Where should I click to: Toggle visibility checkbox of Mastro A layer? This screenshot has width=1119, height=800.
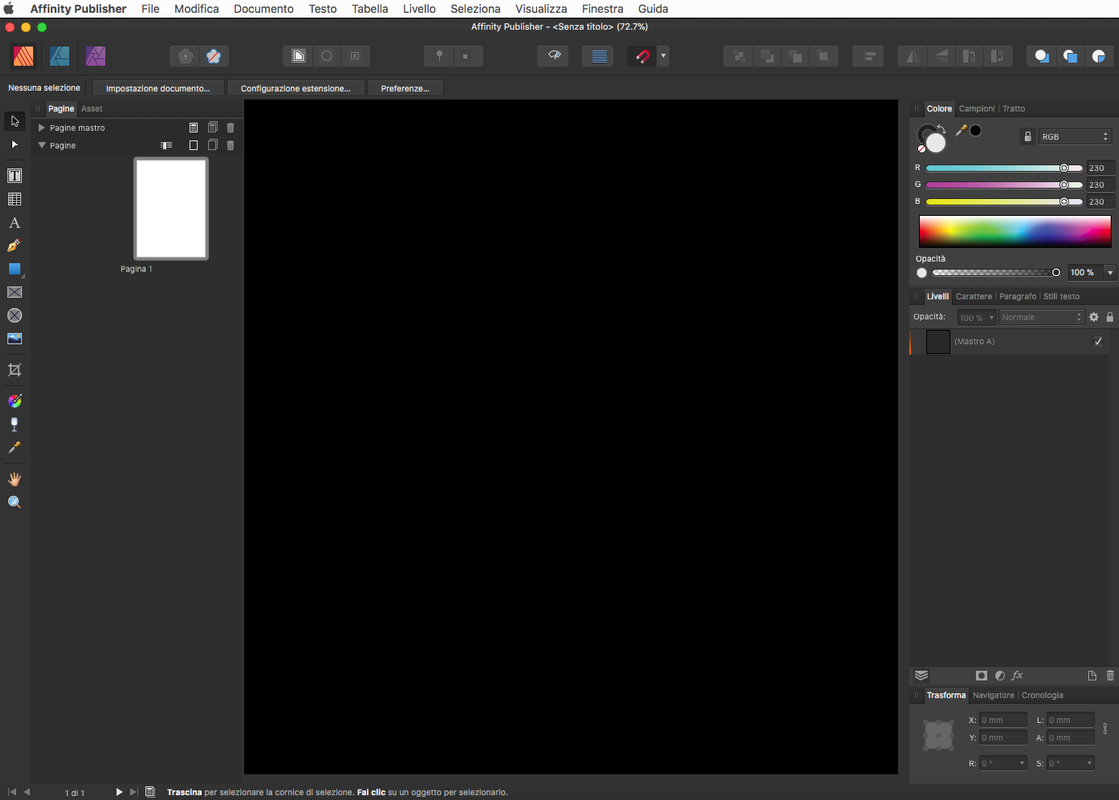tap(1098, 341)
